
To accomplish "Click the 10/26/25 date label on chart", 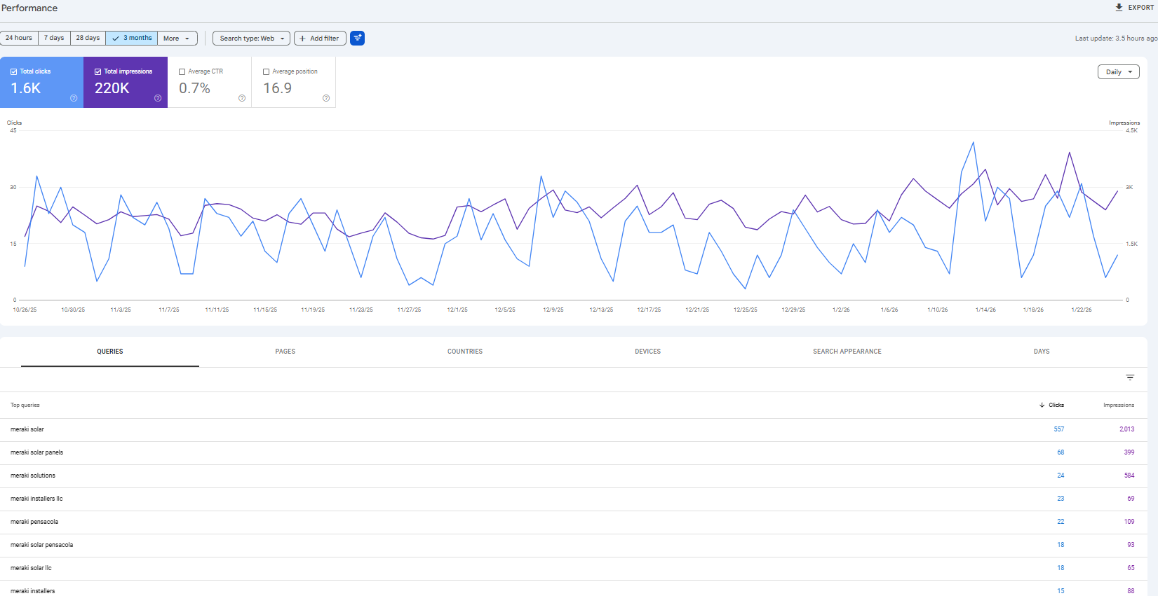I will (24, 310).
